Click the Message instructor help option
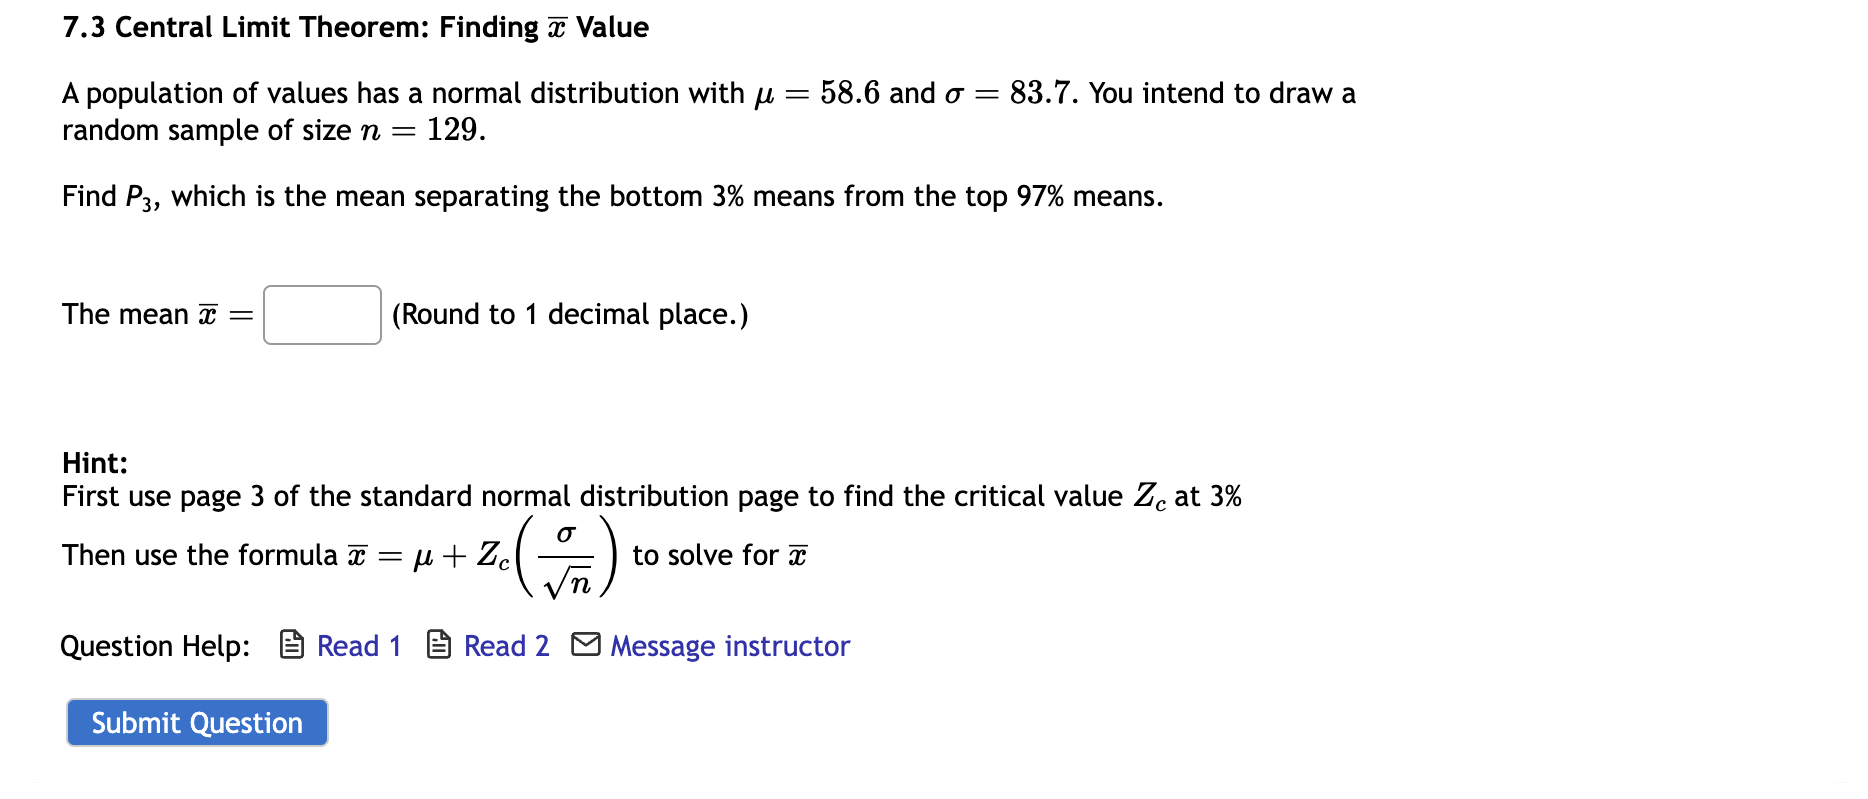1868x799 pixels. click(729, 646)
